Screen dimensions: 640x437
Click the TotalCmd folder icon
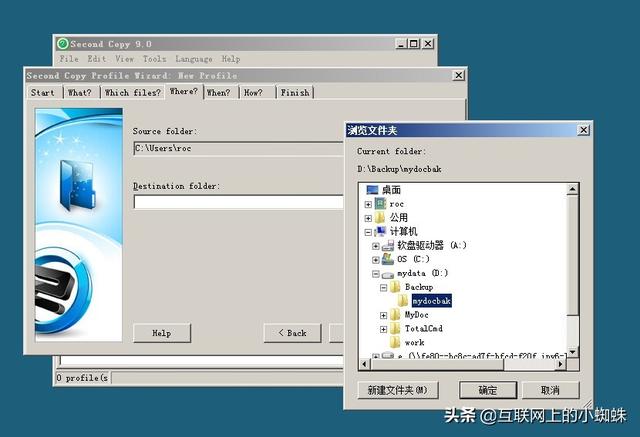(395, 328)
